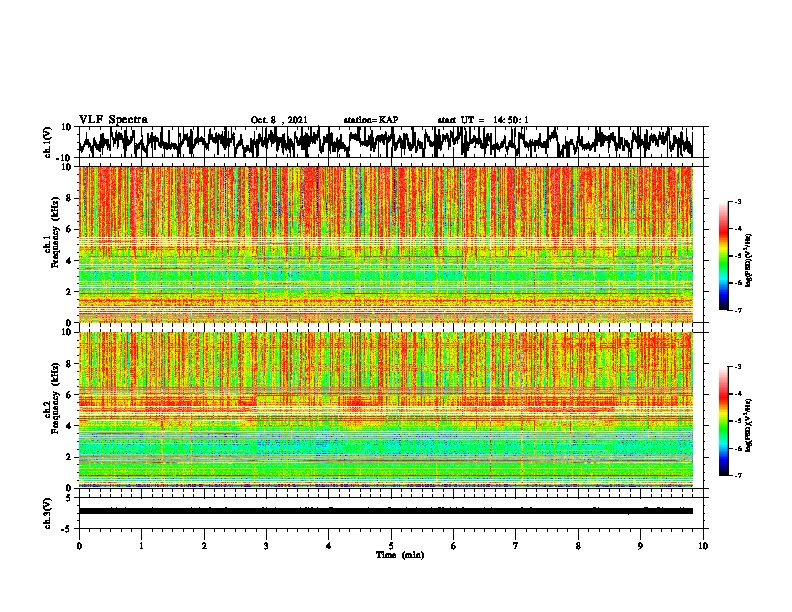Viewport: 792px width, 612px height.
Task: Click the time axis tick label "4"
Action: pyautogui.click(x=329, y=546)
